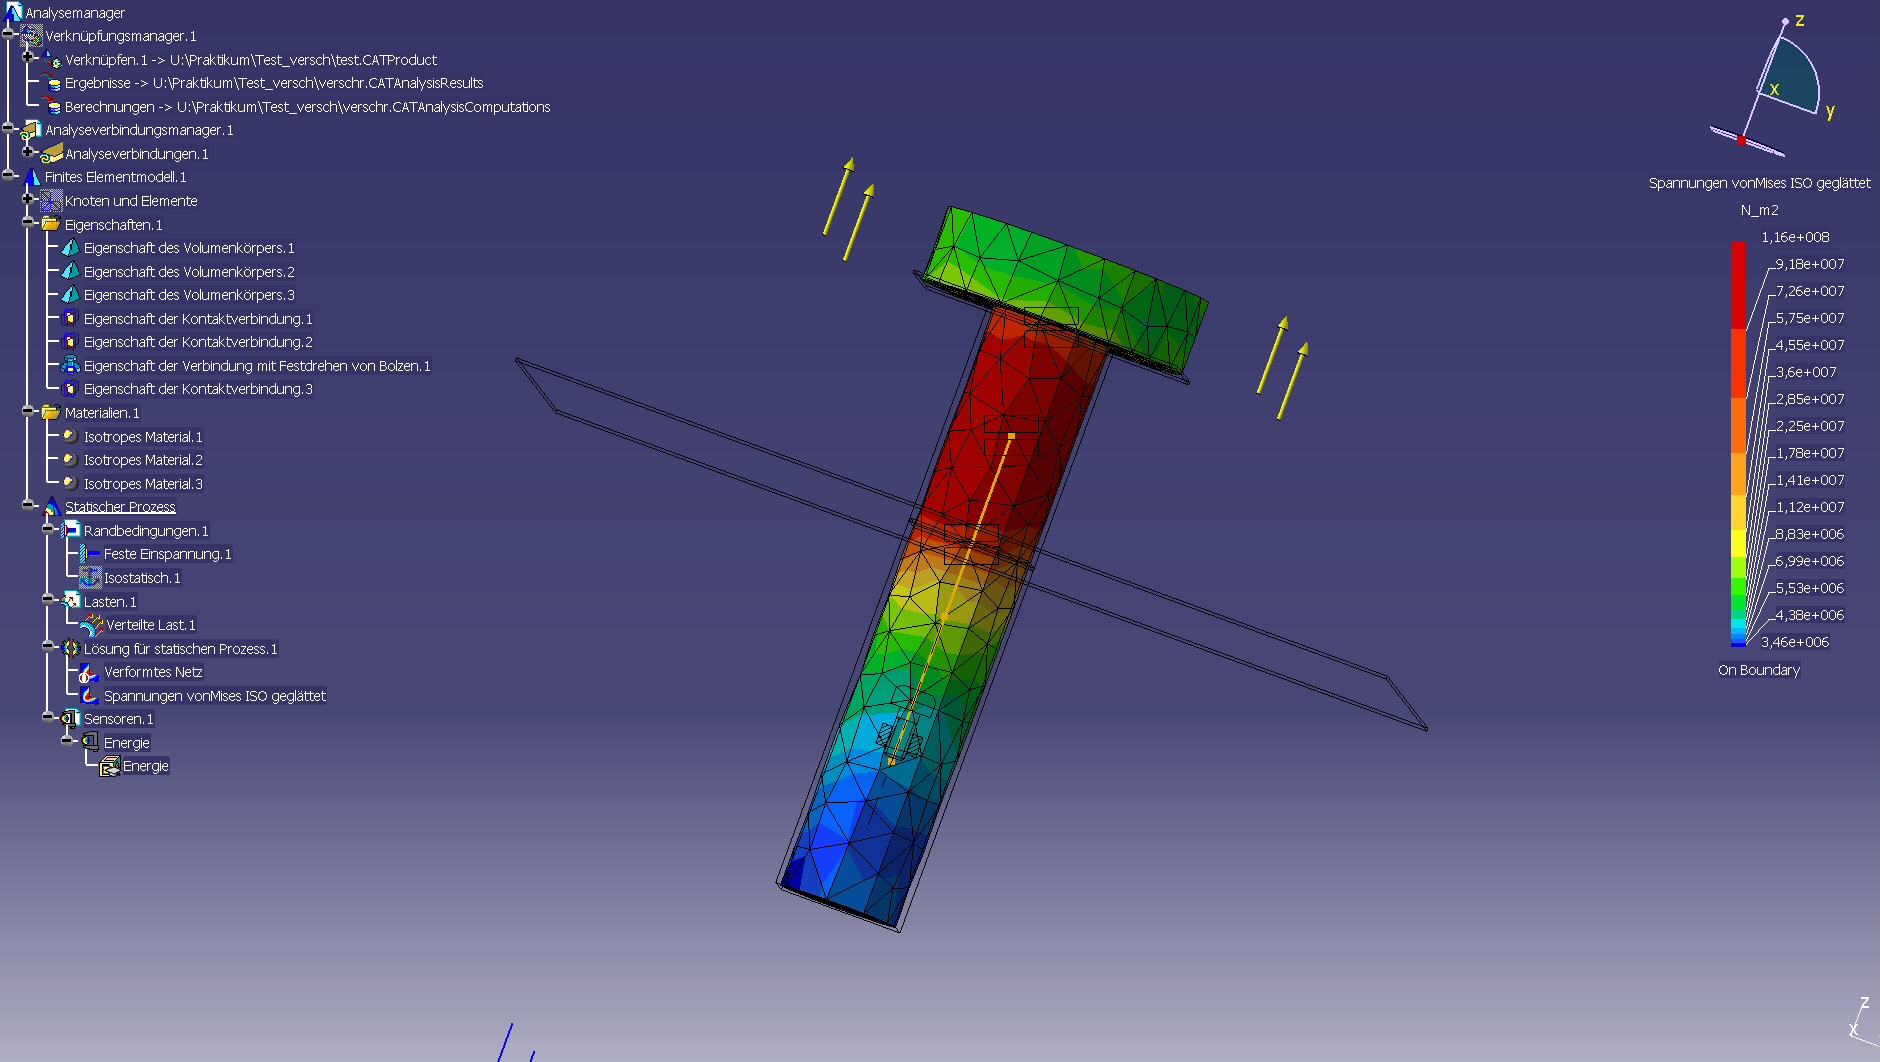Click the Spannungen vonMises tree icon
This screenshot has width=1880, height=1062.
coord(90,695)
